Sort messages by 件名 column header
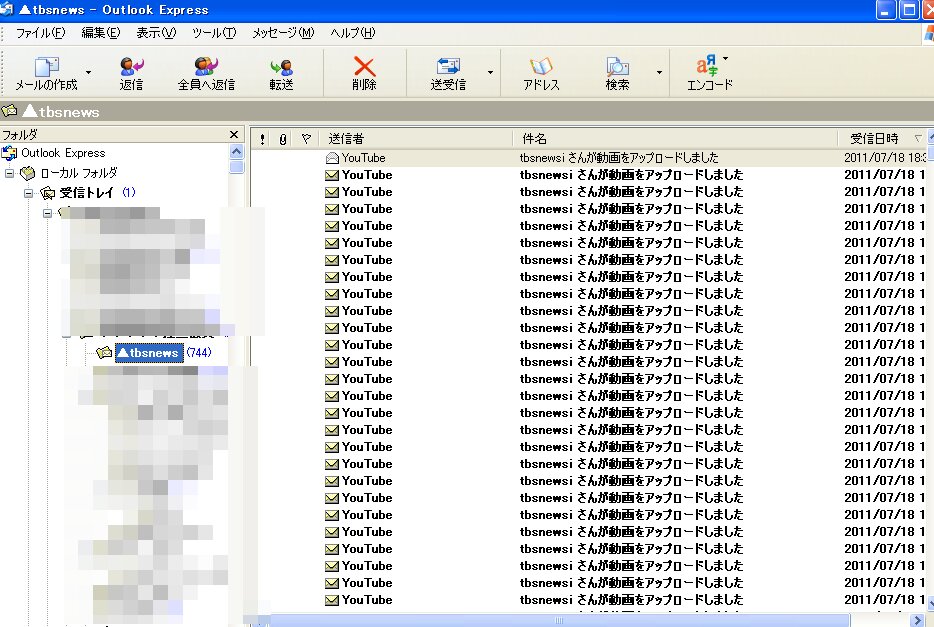The height and width of the screenshot is (627, 934). pos(675,139)
